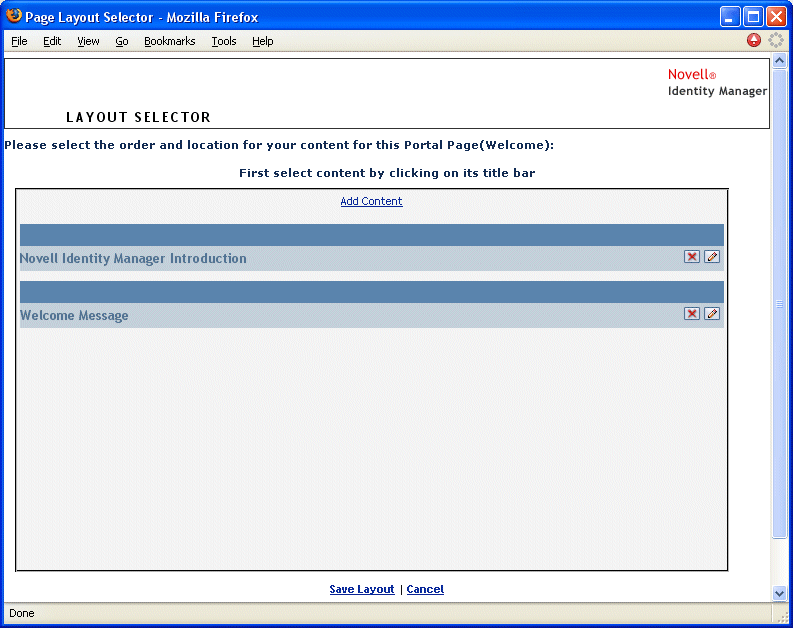Viewport: 793px width, 628px height.
Task: Click the vertical scrollbar thumb
Action: 779,304
